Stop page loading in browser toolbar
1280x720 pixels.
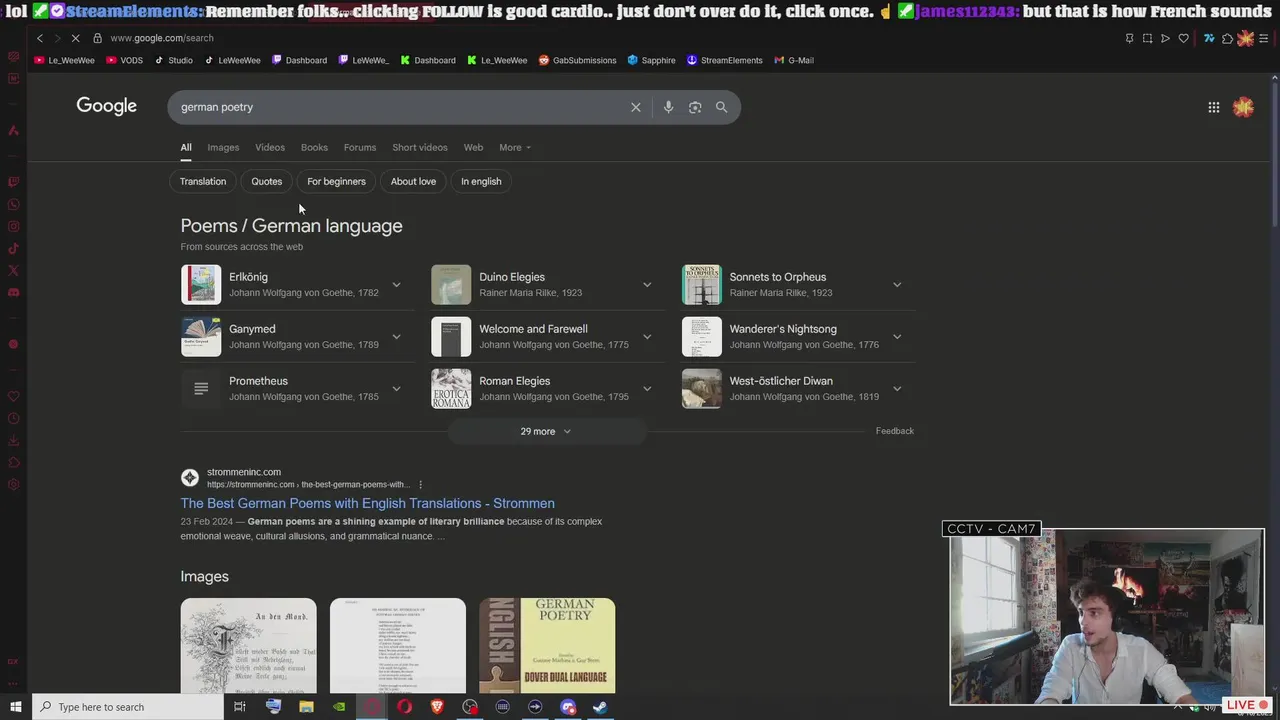click(75, 38)
